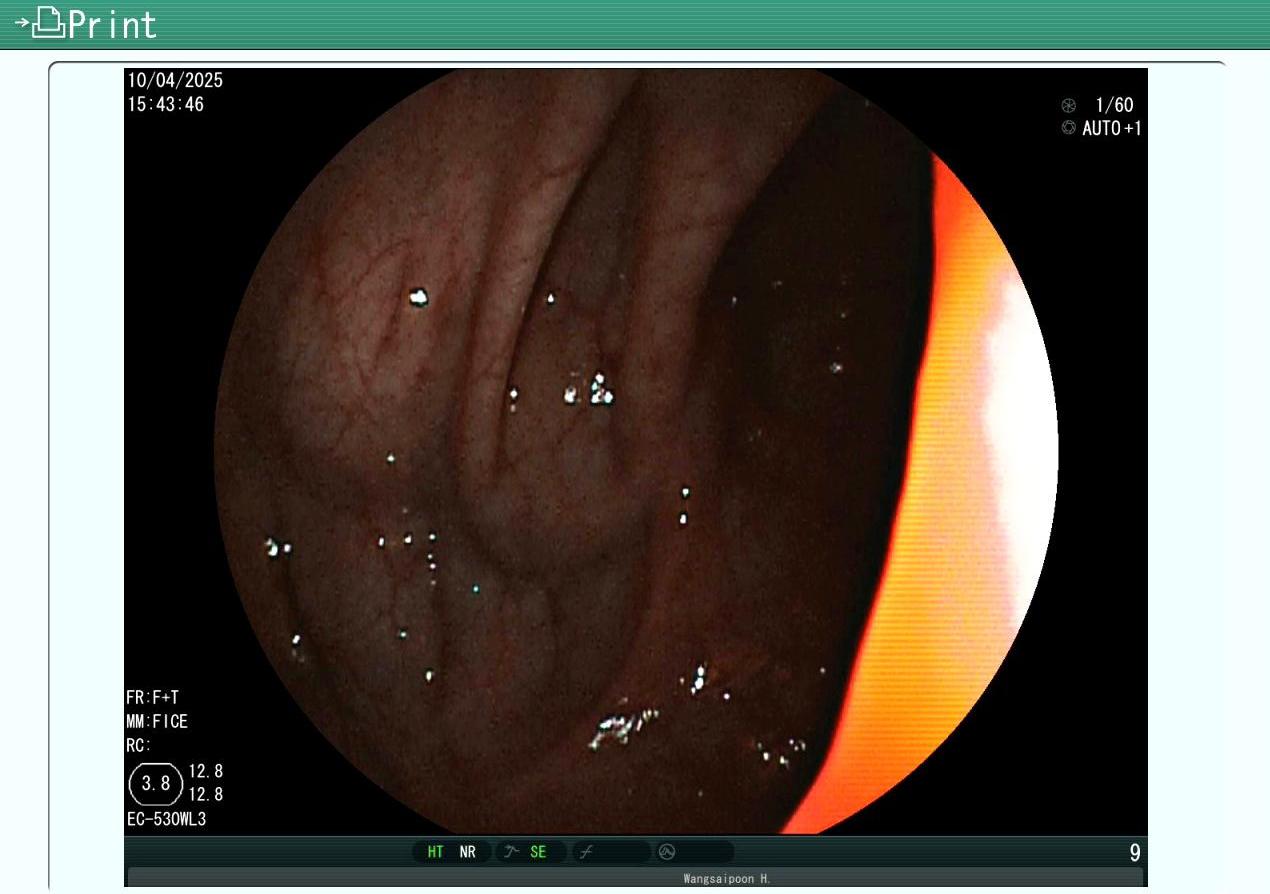Select the date 10/04/2025 overlay
This screenshot has width=1270, height=894.
click(x=175, y=81)
